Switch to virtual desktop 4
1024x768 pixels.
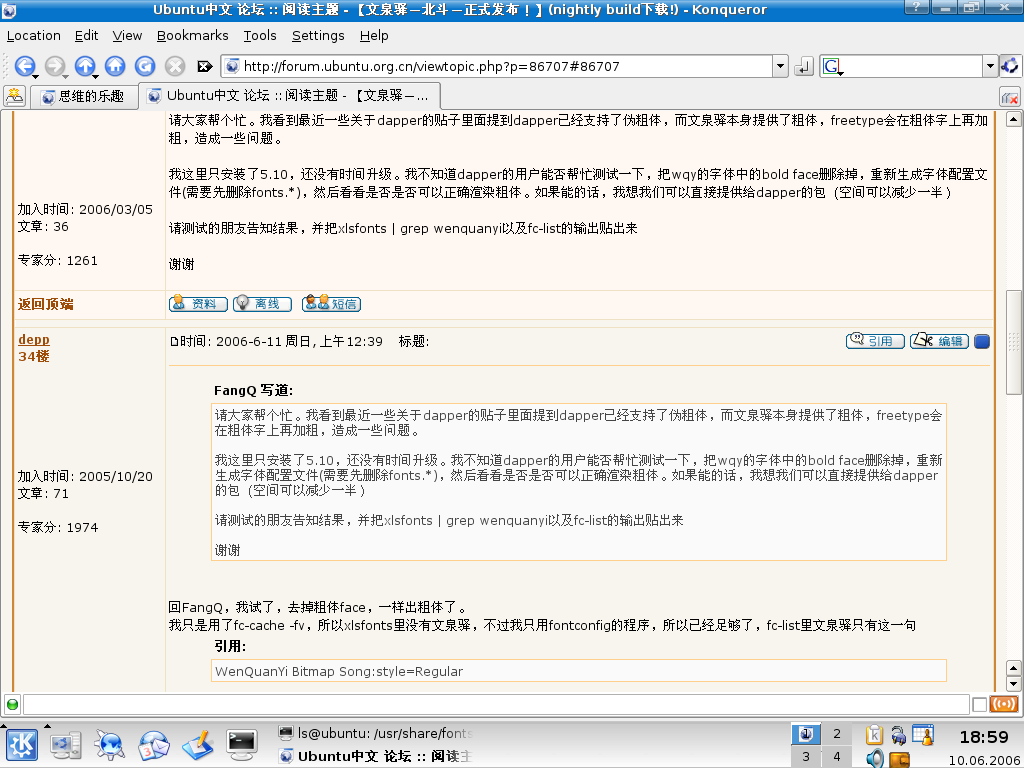(x=837, y=757)
